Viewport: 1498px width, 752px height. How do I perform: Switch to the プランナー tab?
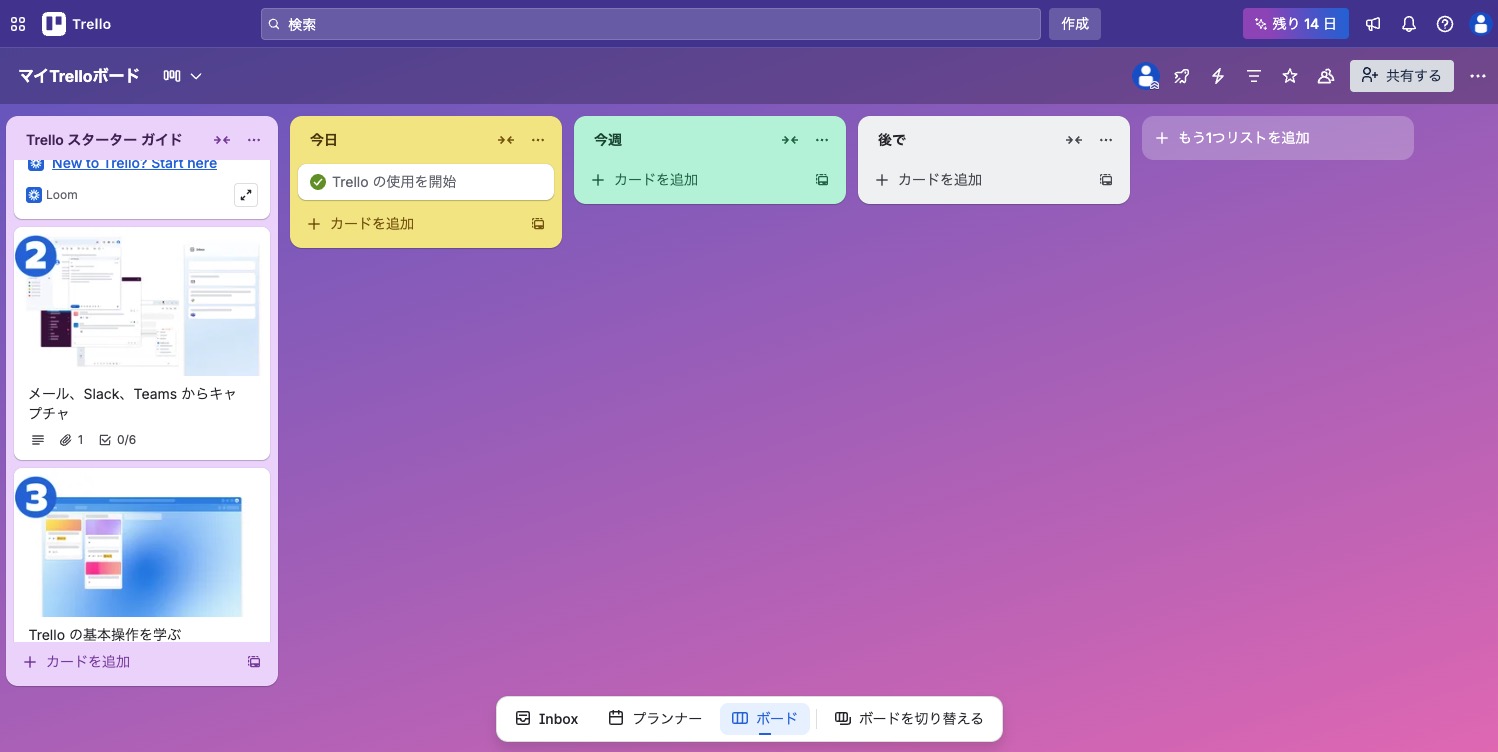pos(655,719)
